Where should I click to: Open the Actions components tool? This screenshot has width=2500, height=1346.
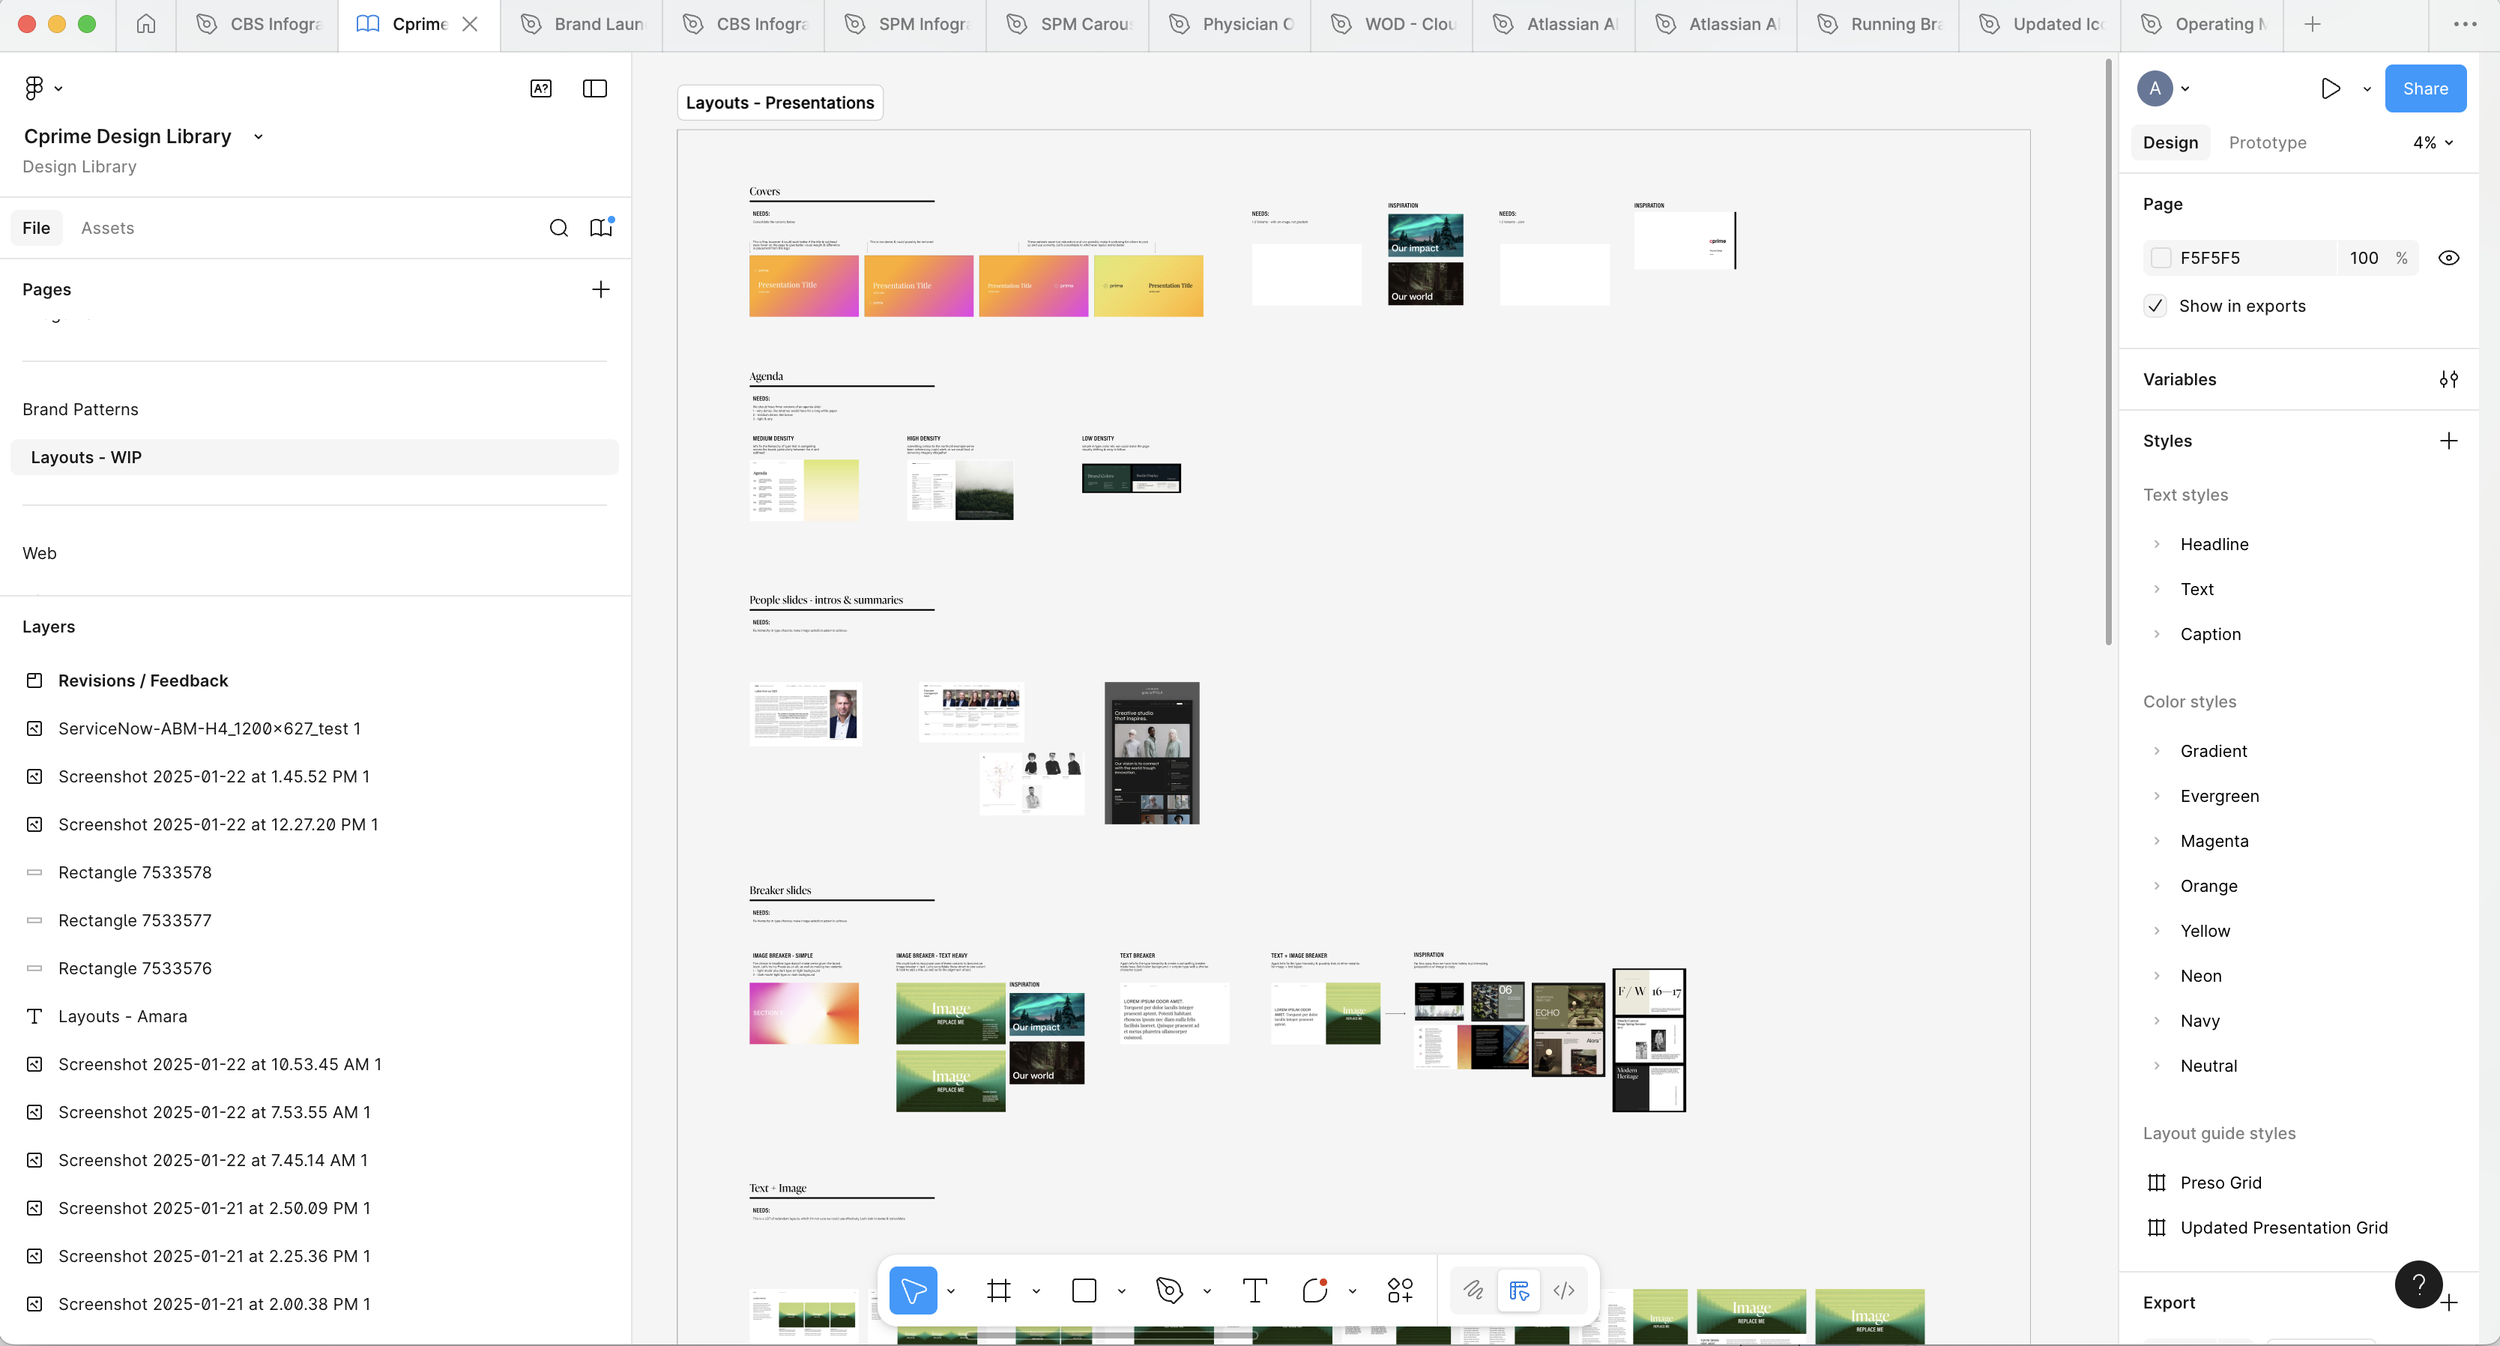click(x=1400, y=1290)
